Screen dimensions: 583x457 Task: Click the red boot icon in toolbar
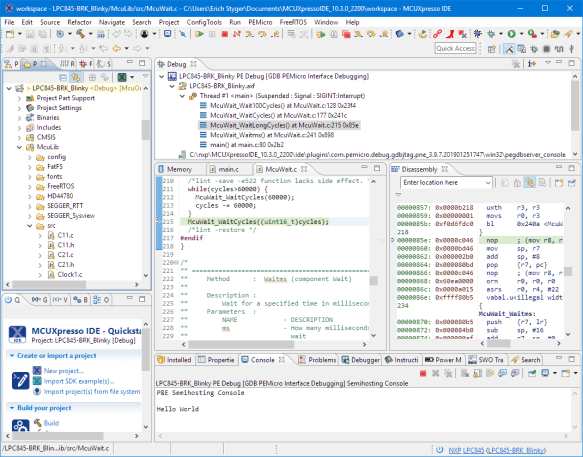(x=451, y=34)
